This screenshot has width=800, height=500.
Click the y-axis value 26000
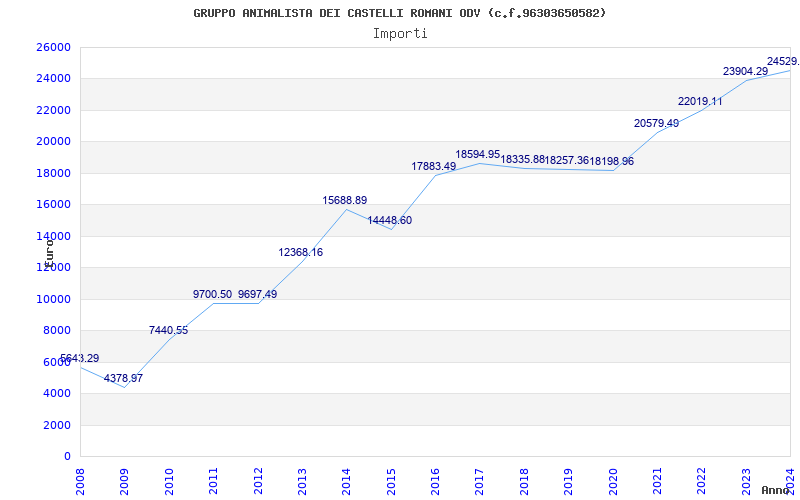point(53,47)
